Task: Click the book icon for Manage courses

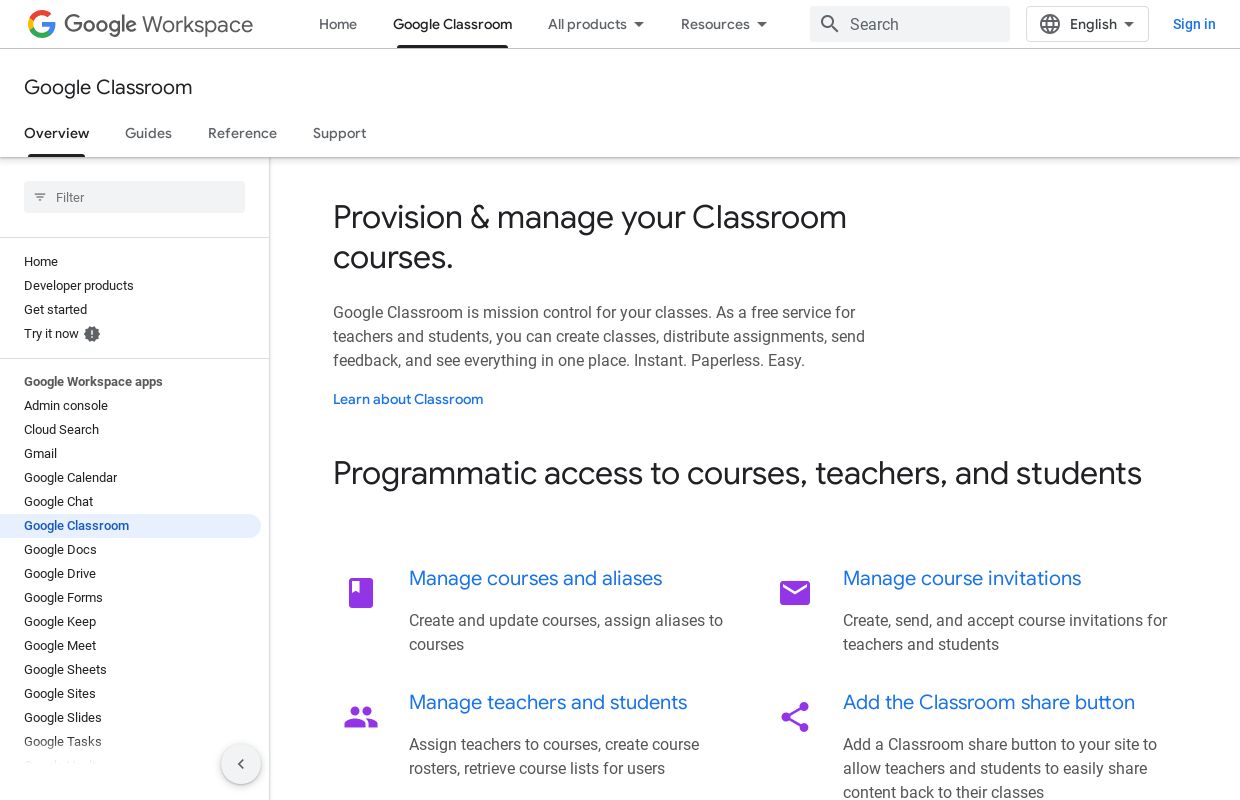Action: click(361, 593)
